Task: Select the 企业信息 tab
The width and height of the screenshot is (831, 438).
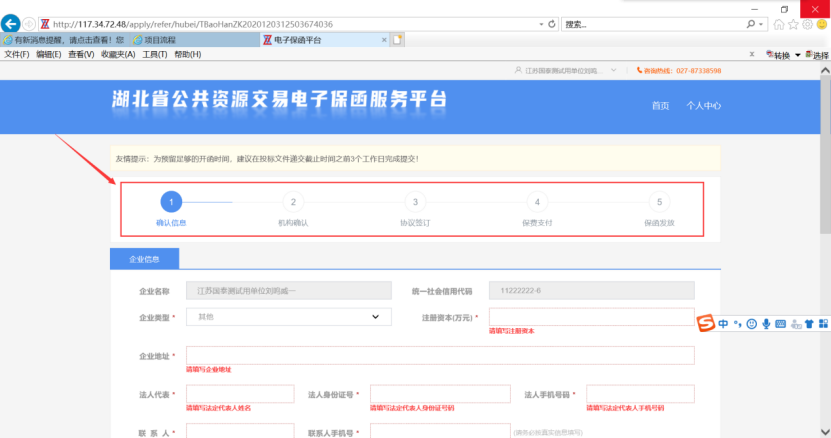Action: click(144, 258)
